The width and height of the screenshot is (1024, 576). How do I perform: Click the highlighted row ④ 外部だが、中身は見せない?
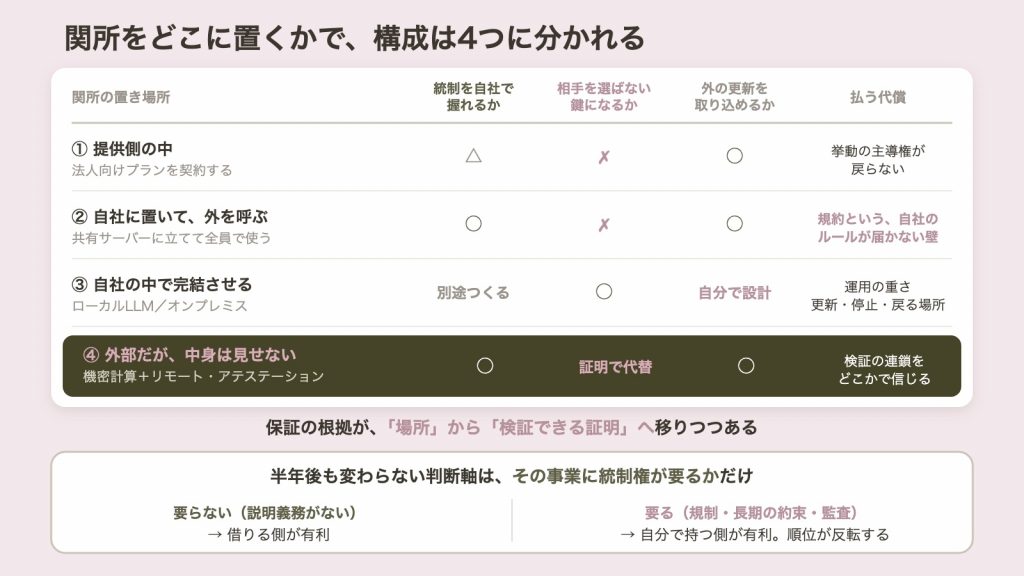click(512, 366)
